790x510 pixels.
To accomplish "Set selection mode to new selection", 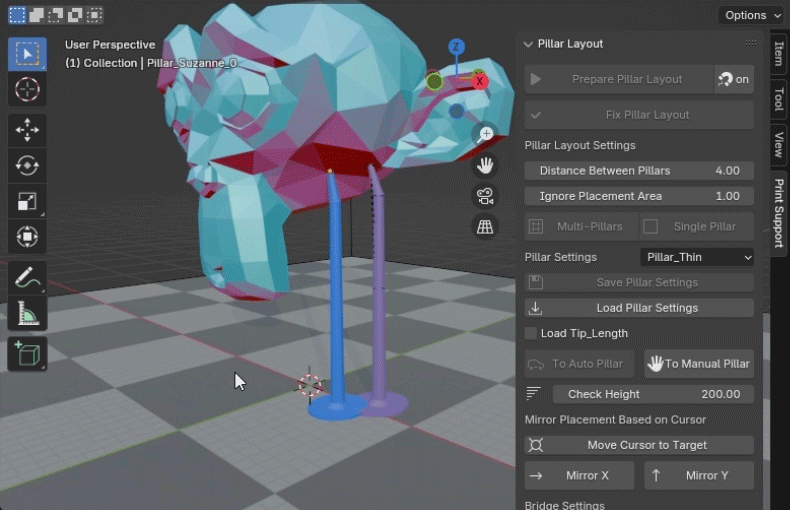I will tap(17, 15).
